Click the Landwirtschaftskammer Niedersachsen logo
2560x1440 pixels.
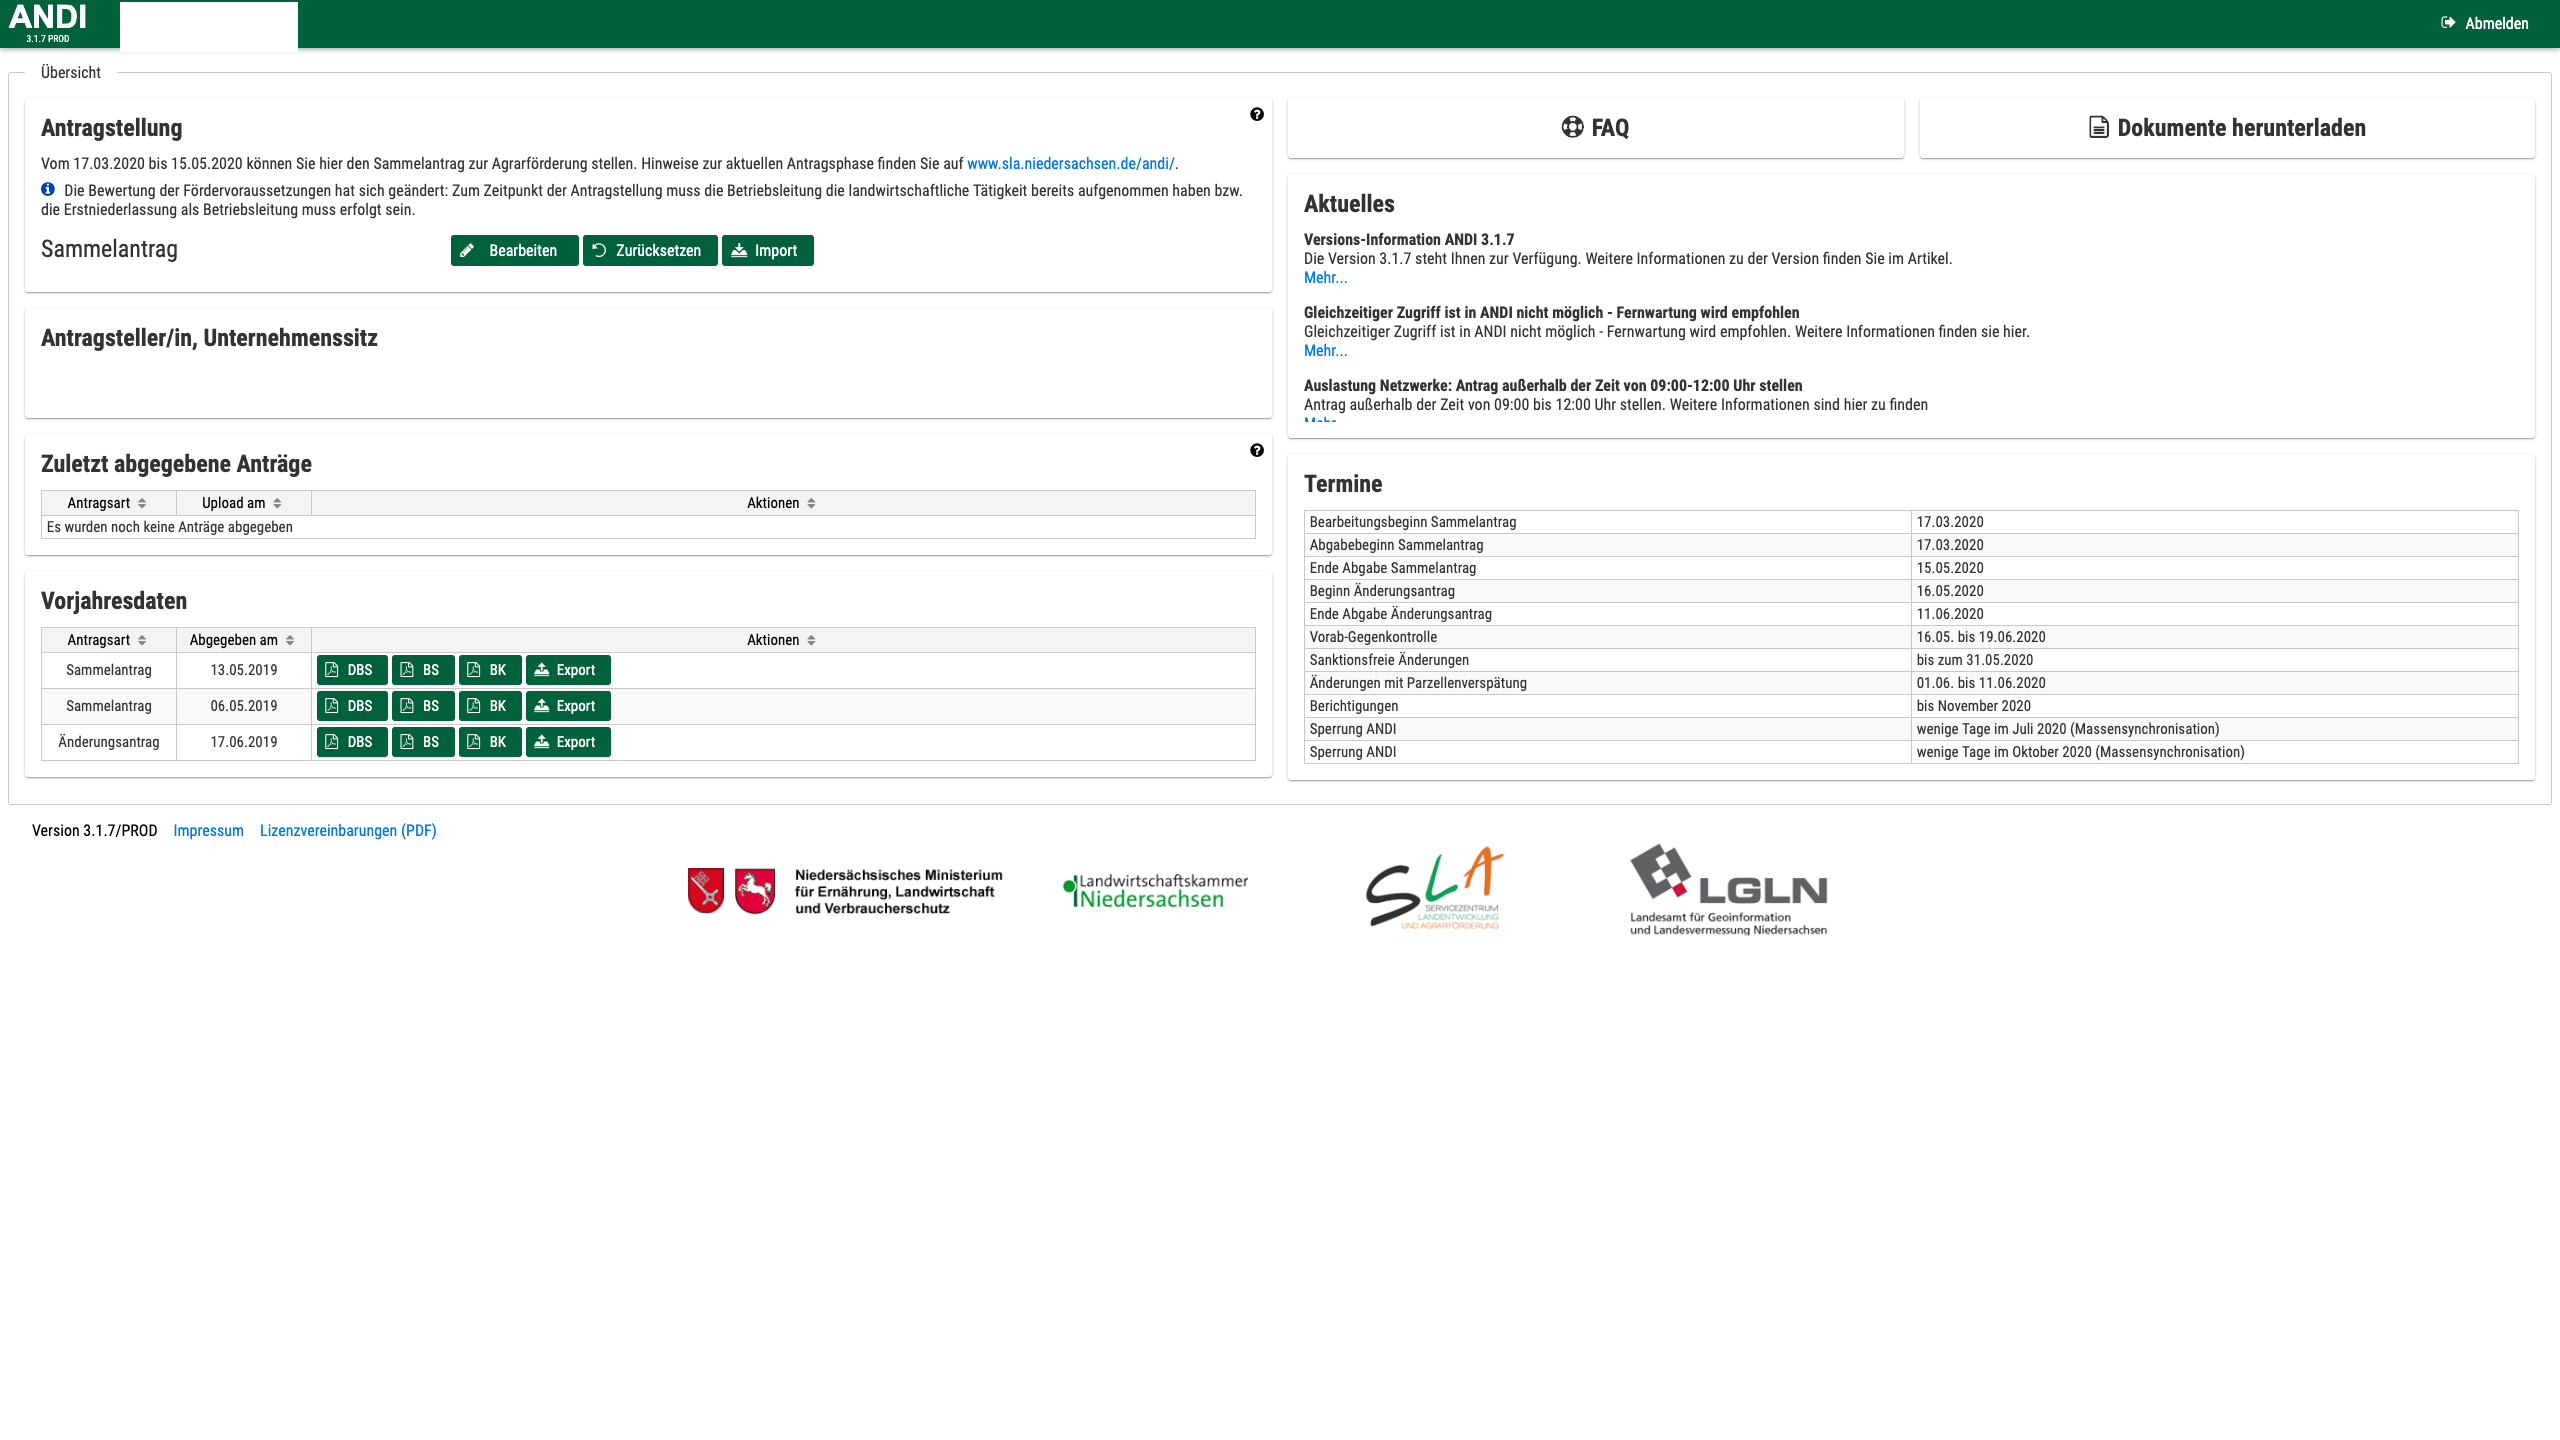tap(1155, 890)
